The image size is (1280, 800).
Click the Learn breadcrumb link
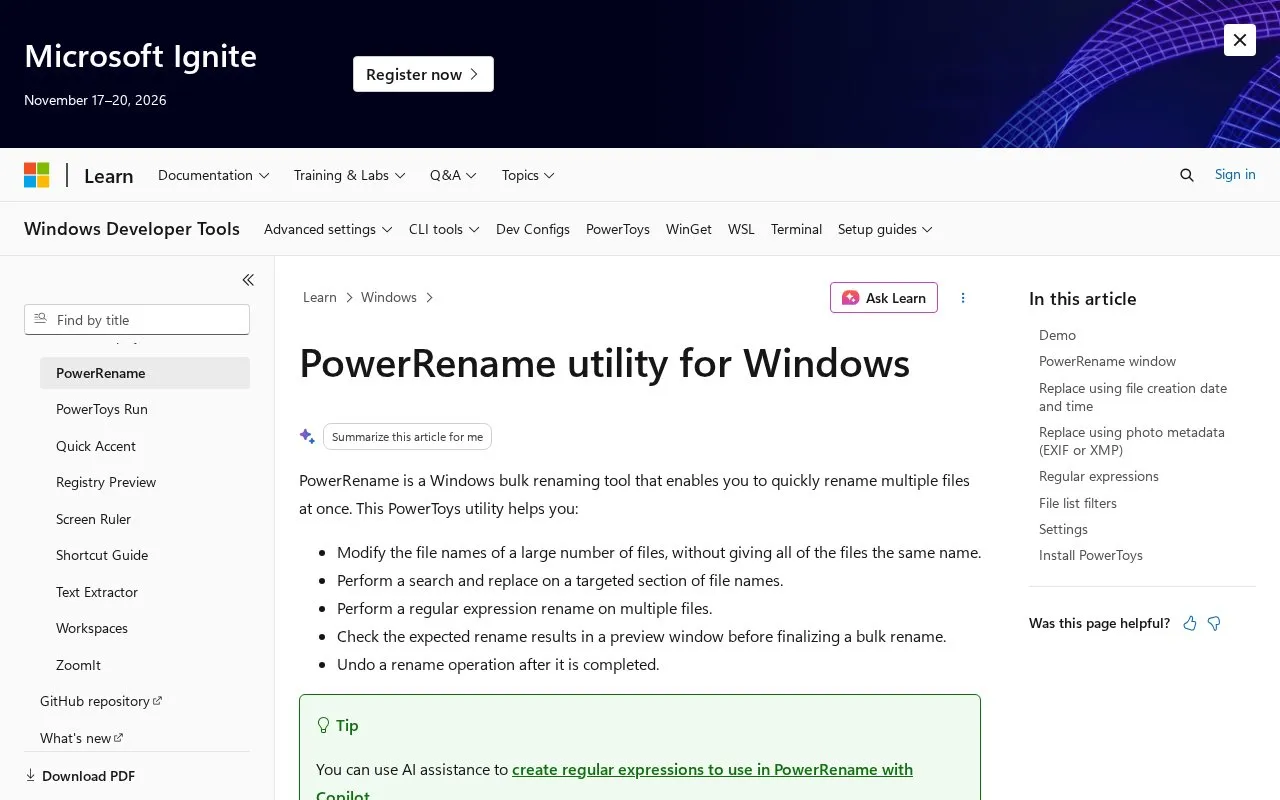point(320,297)
